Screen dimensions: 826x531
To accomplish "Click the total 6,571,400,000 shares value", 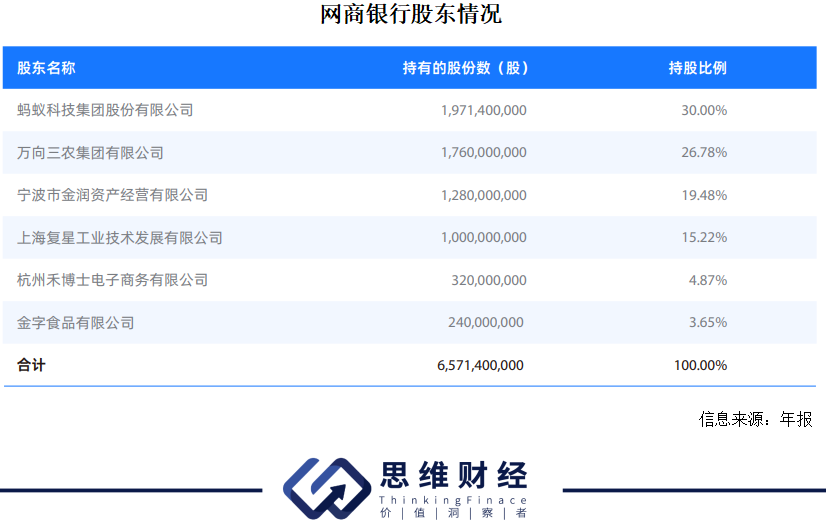I will (480, 366).
